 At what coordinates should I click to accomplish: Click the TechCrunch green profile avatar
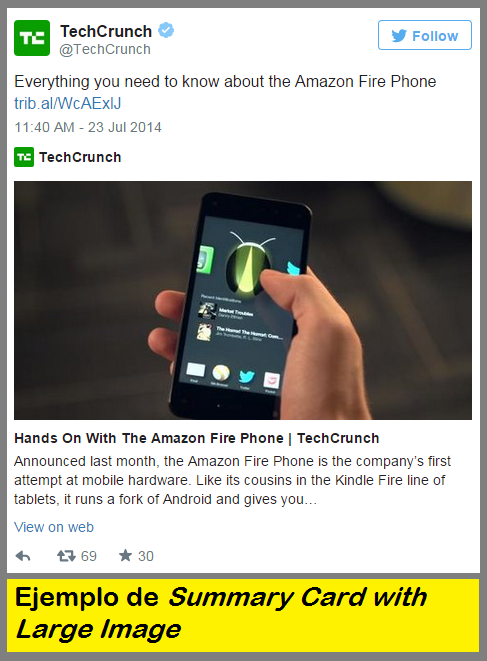[x=32, y=38]
